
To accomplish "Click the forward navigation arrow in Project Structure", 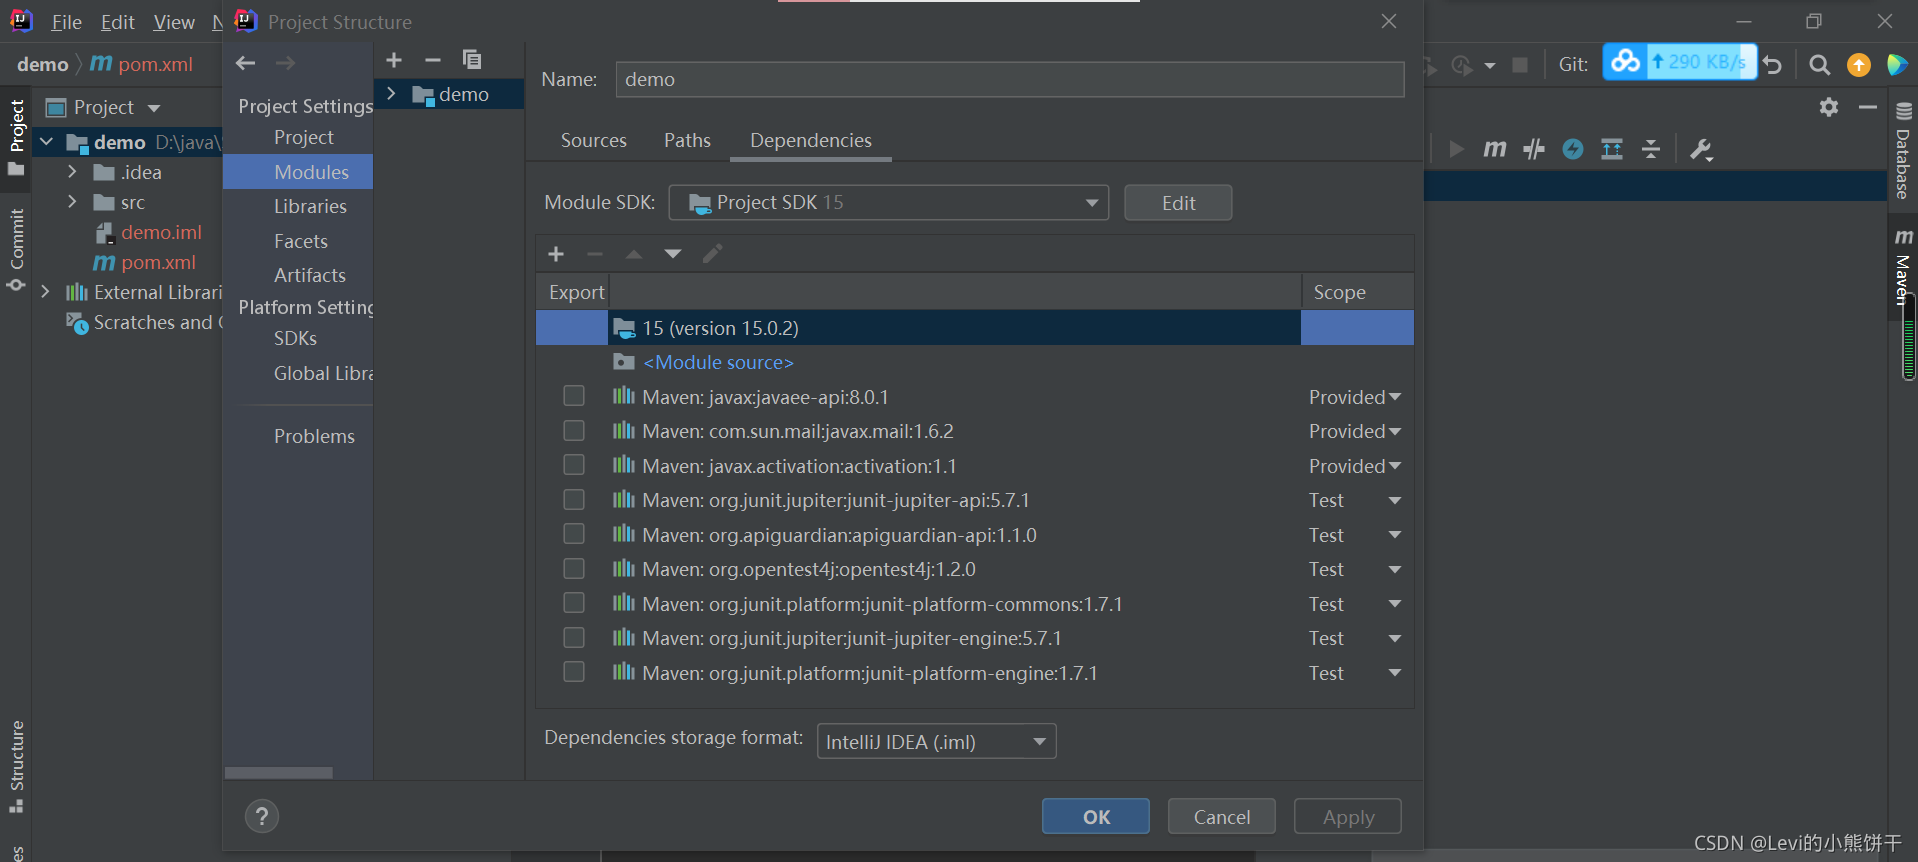I will point(285,63).
